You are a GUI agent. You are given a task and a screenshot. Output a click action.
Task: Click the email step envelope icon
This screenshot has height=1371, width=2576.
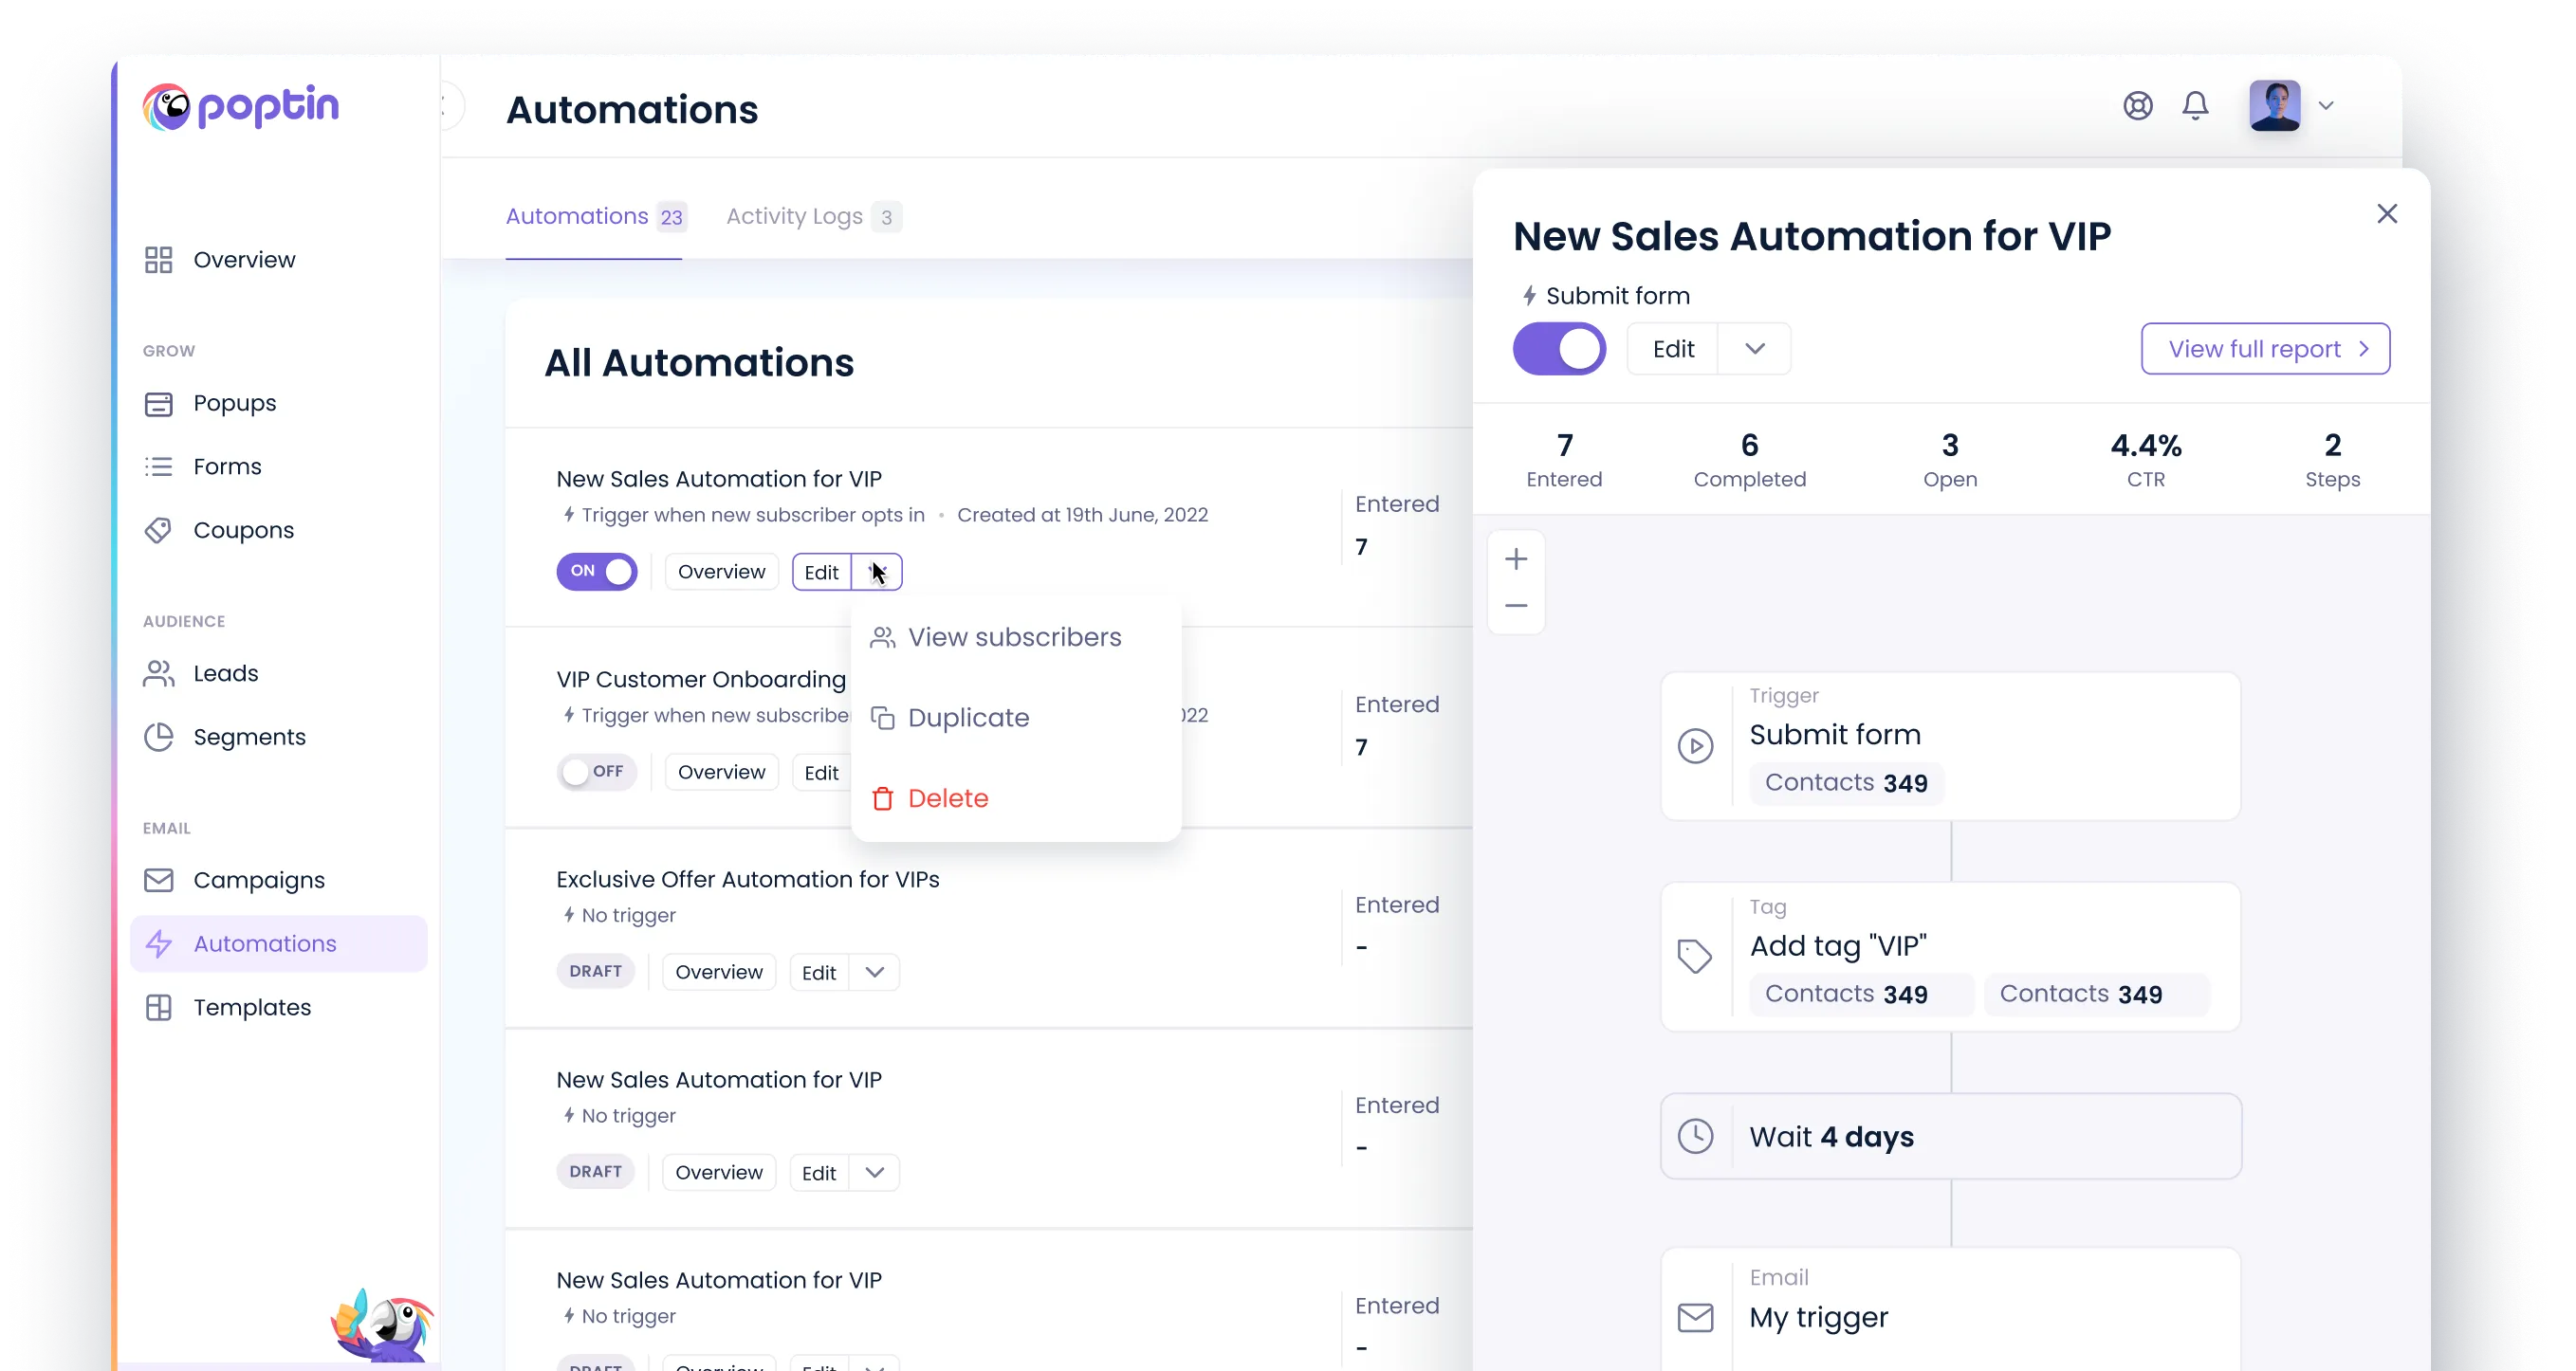pos(1695,1318)
